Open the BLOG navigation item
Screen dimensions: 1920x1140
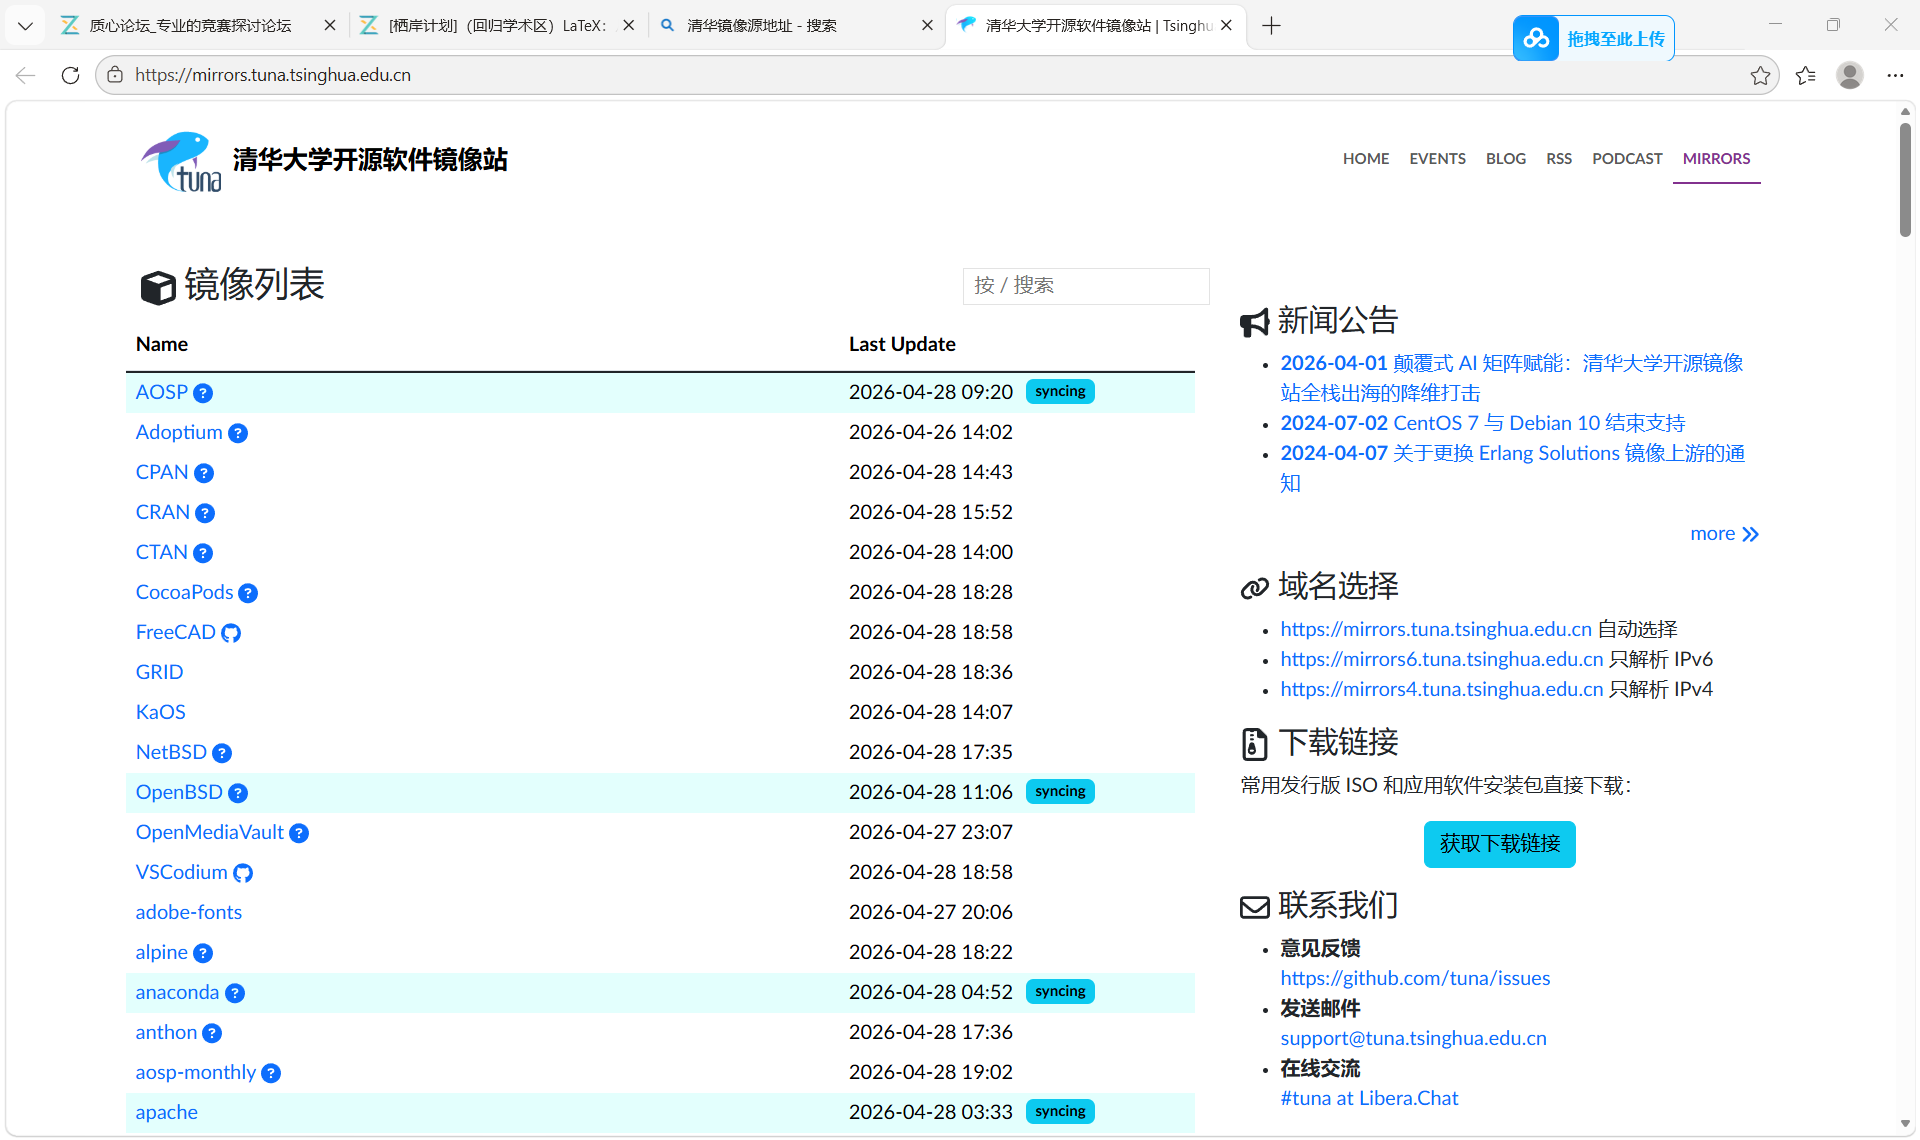pyautogui.click(x=1506, y=159)
